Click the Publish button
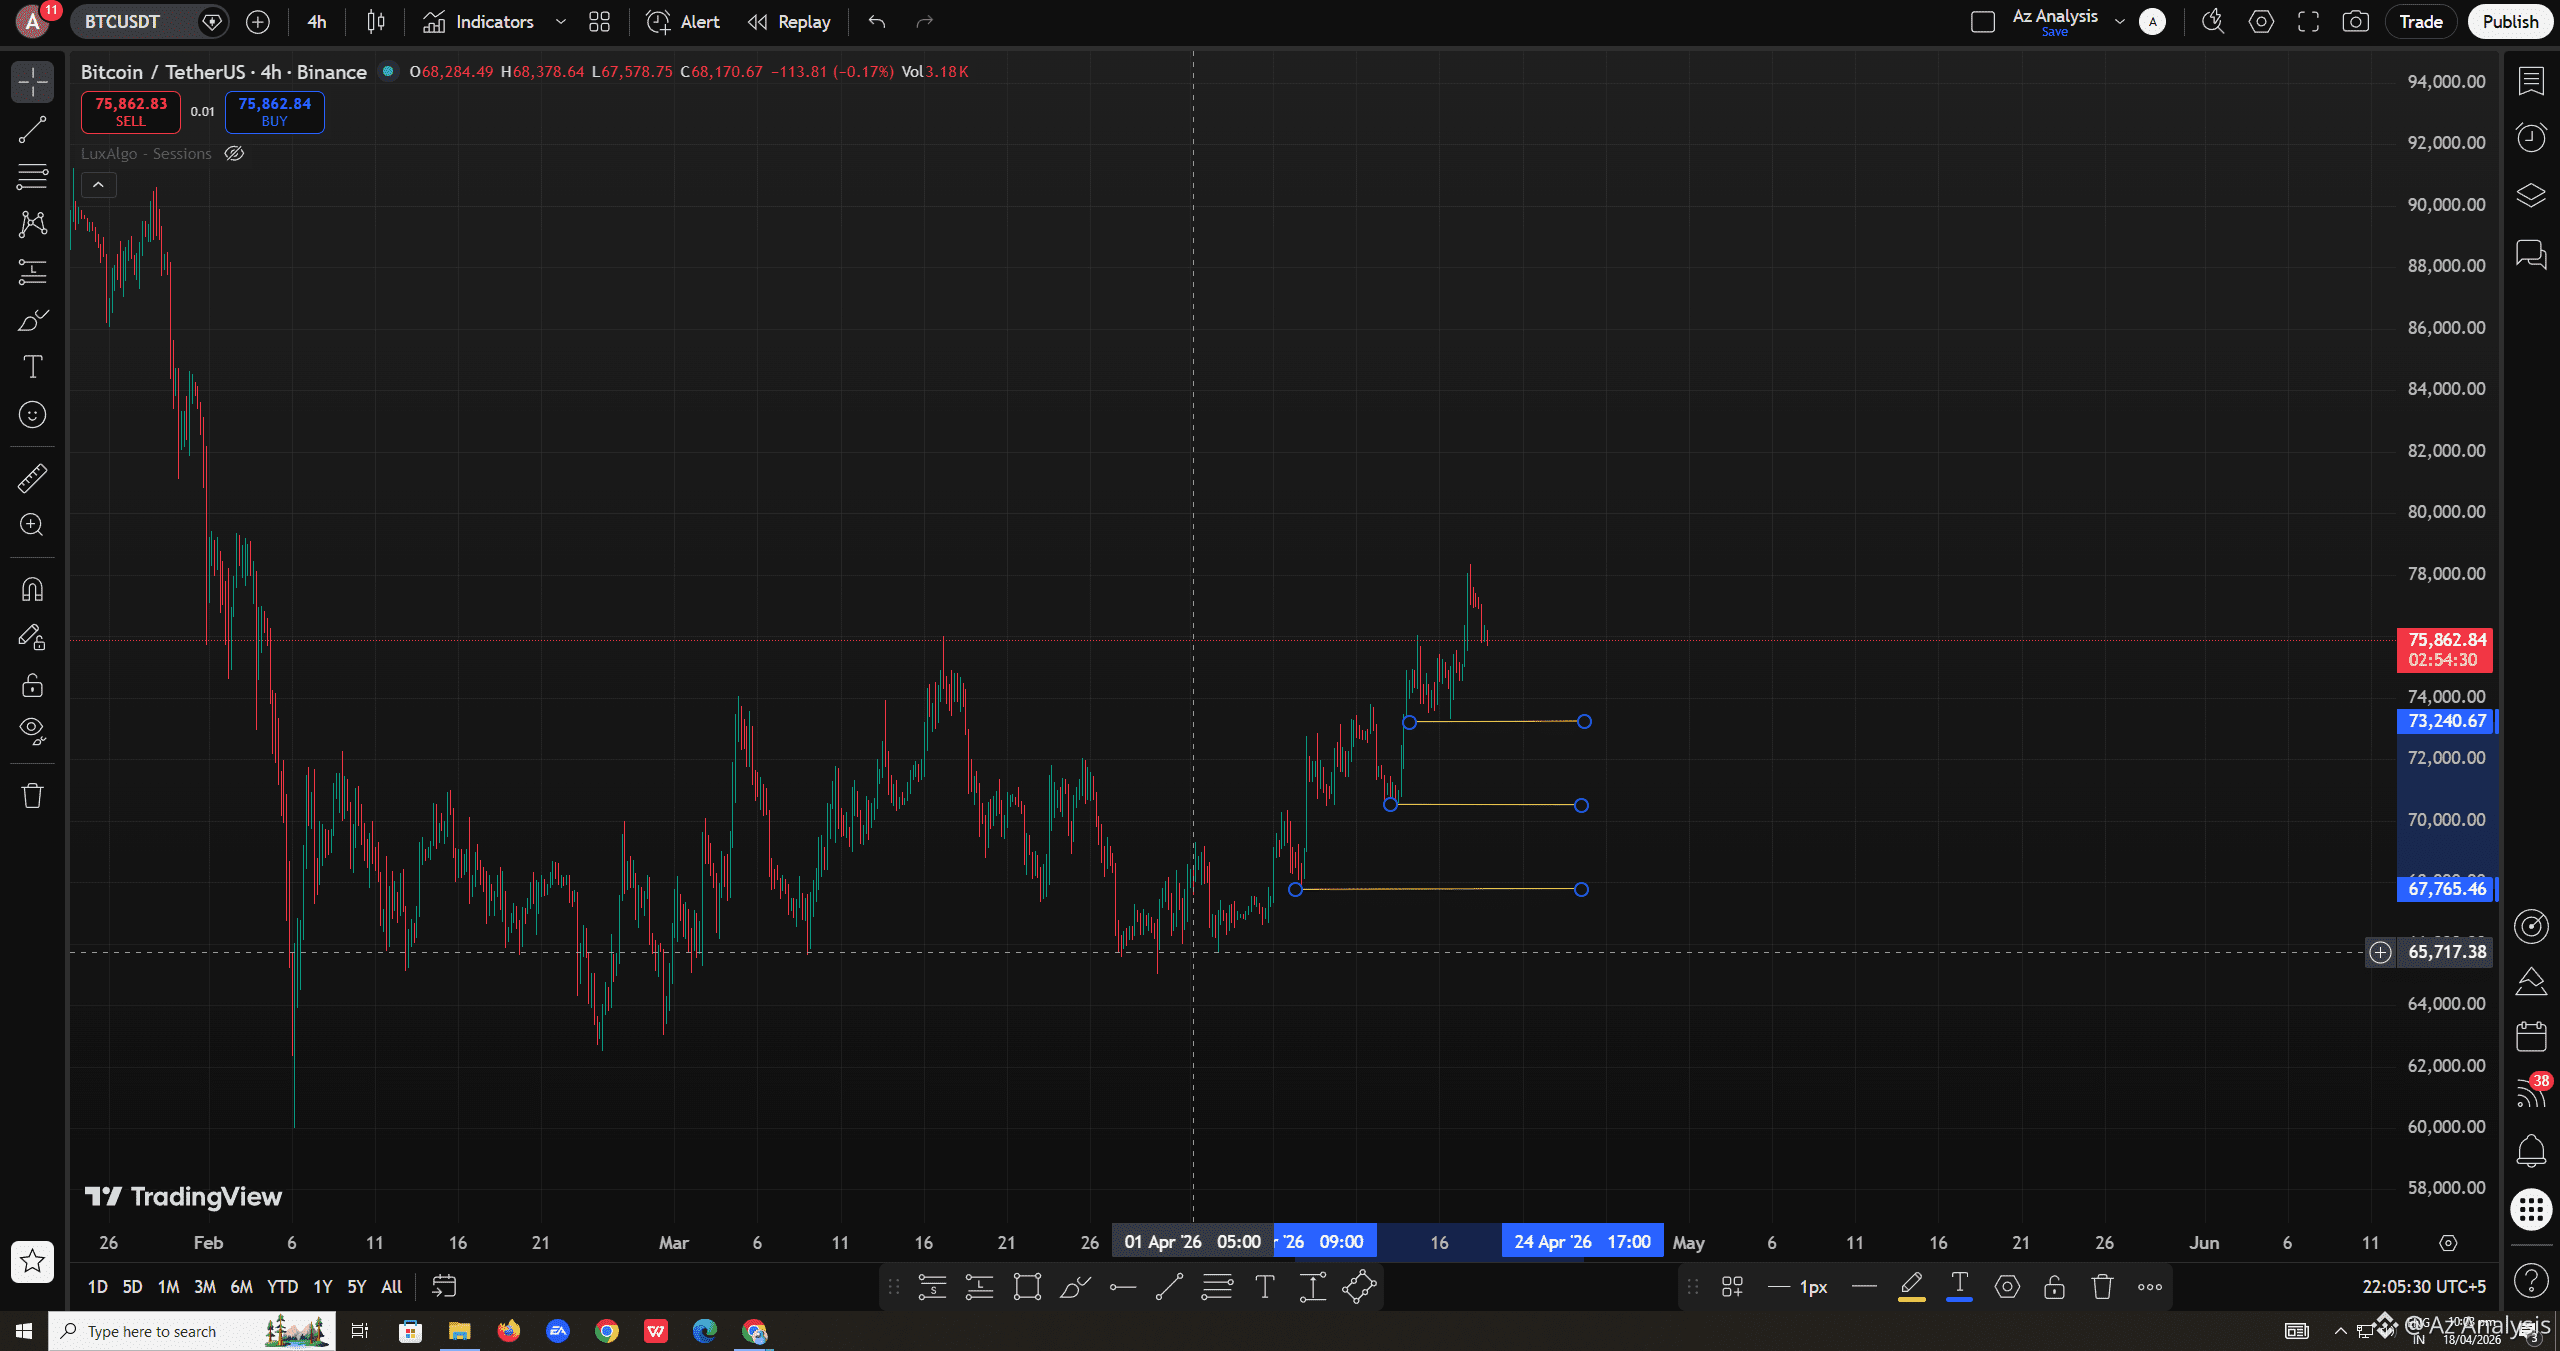Viewport: 2560px width, 1351px height. click(x=2510, y=22)
